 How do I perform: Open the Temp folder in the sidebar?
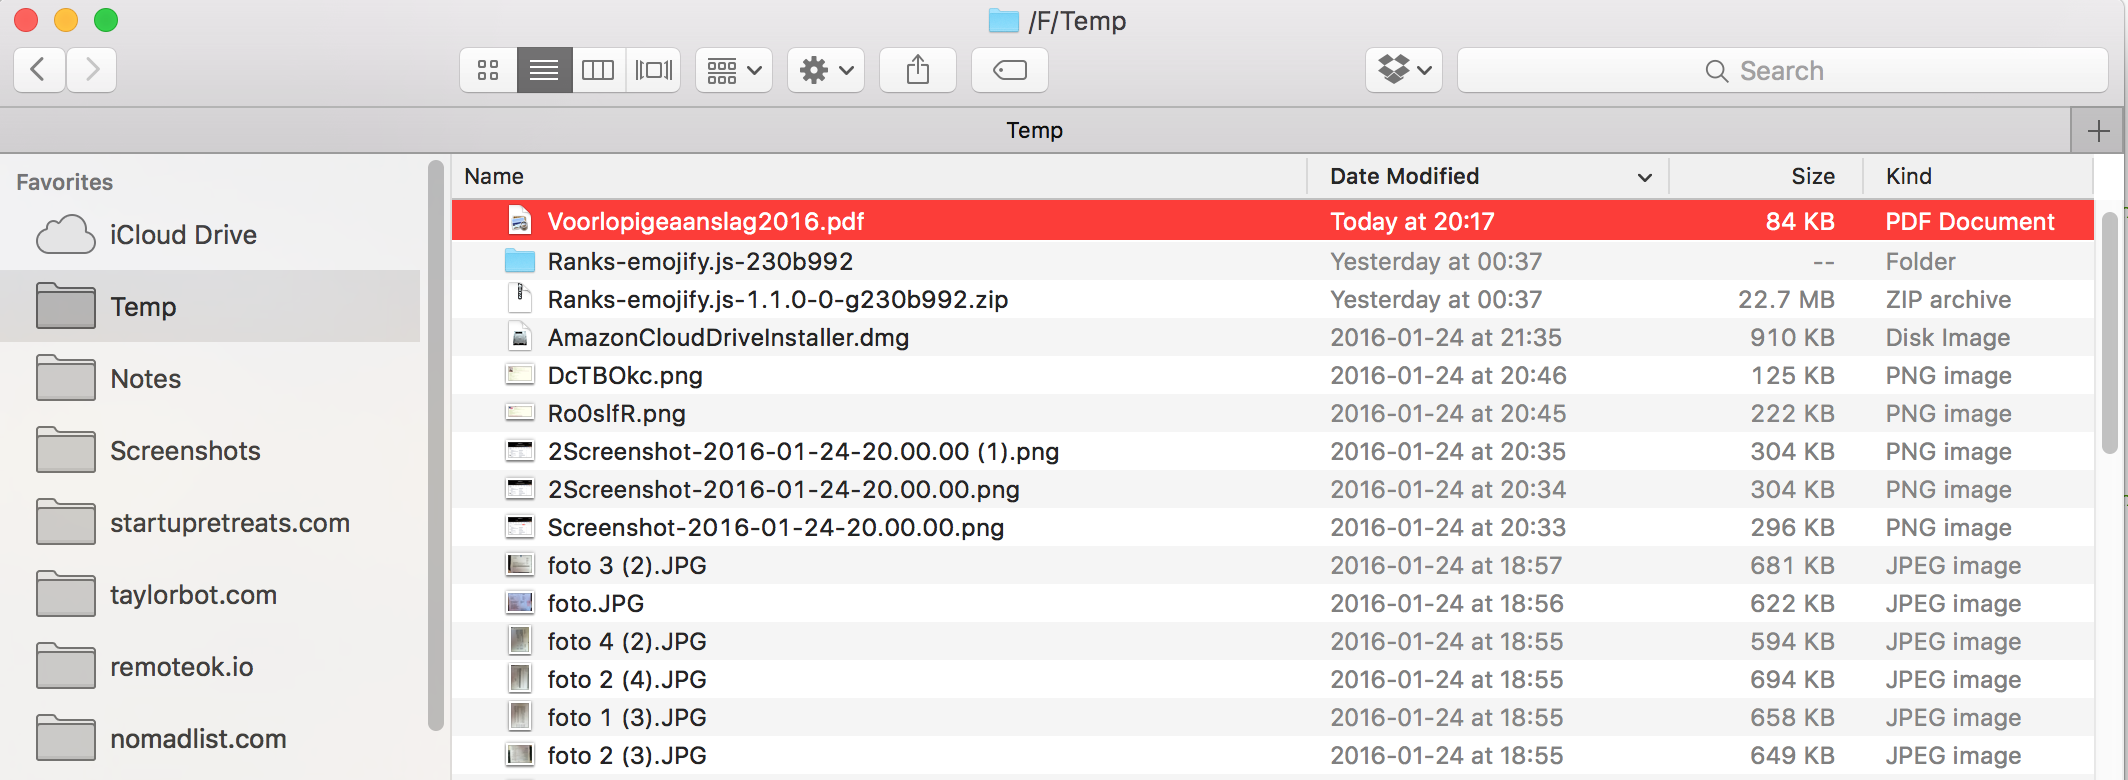click(x=210, y=306)
